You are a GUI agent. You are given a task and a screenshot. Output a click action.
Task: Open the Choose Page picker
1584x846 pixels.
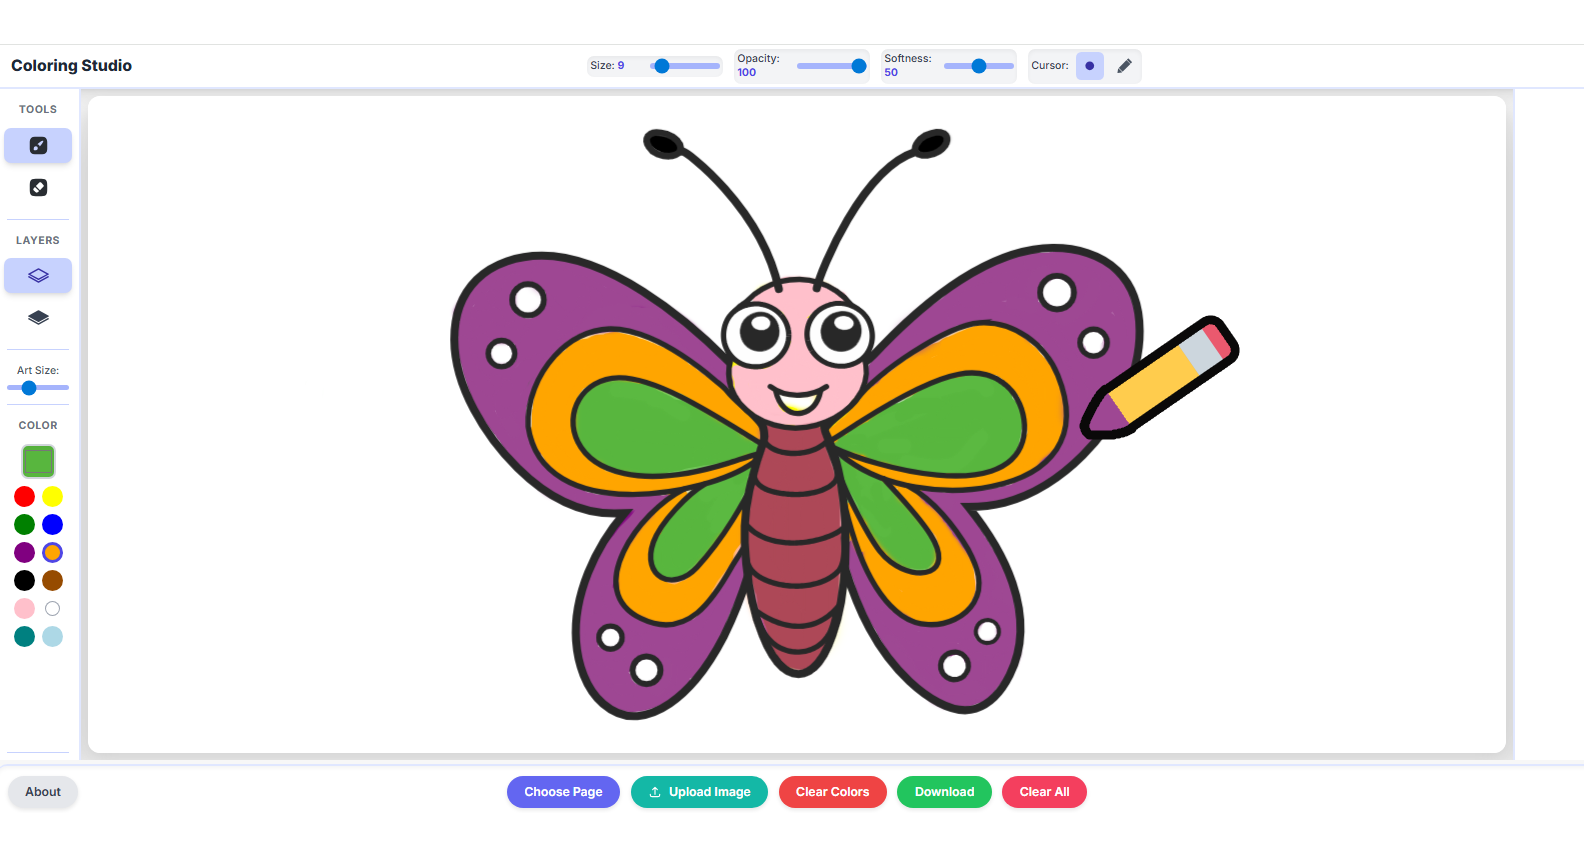click(x=563, y=792)
